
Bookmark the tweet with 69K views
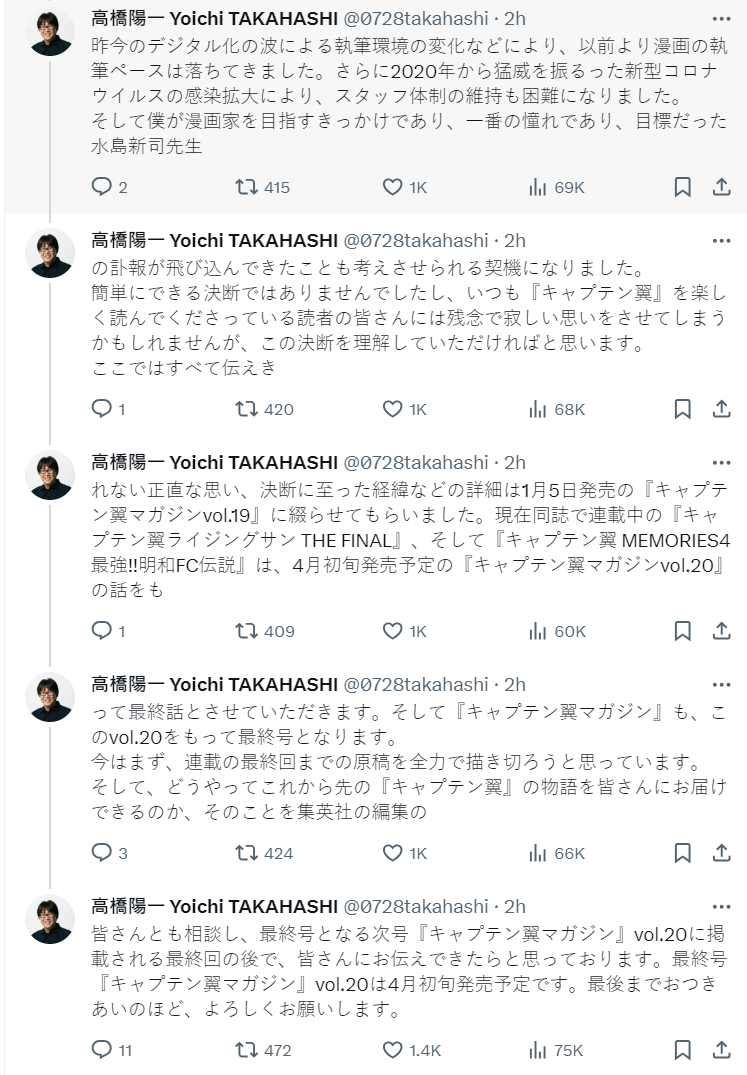coord(682,187)
